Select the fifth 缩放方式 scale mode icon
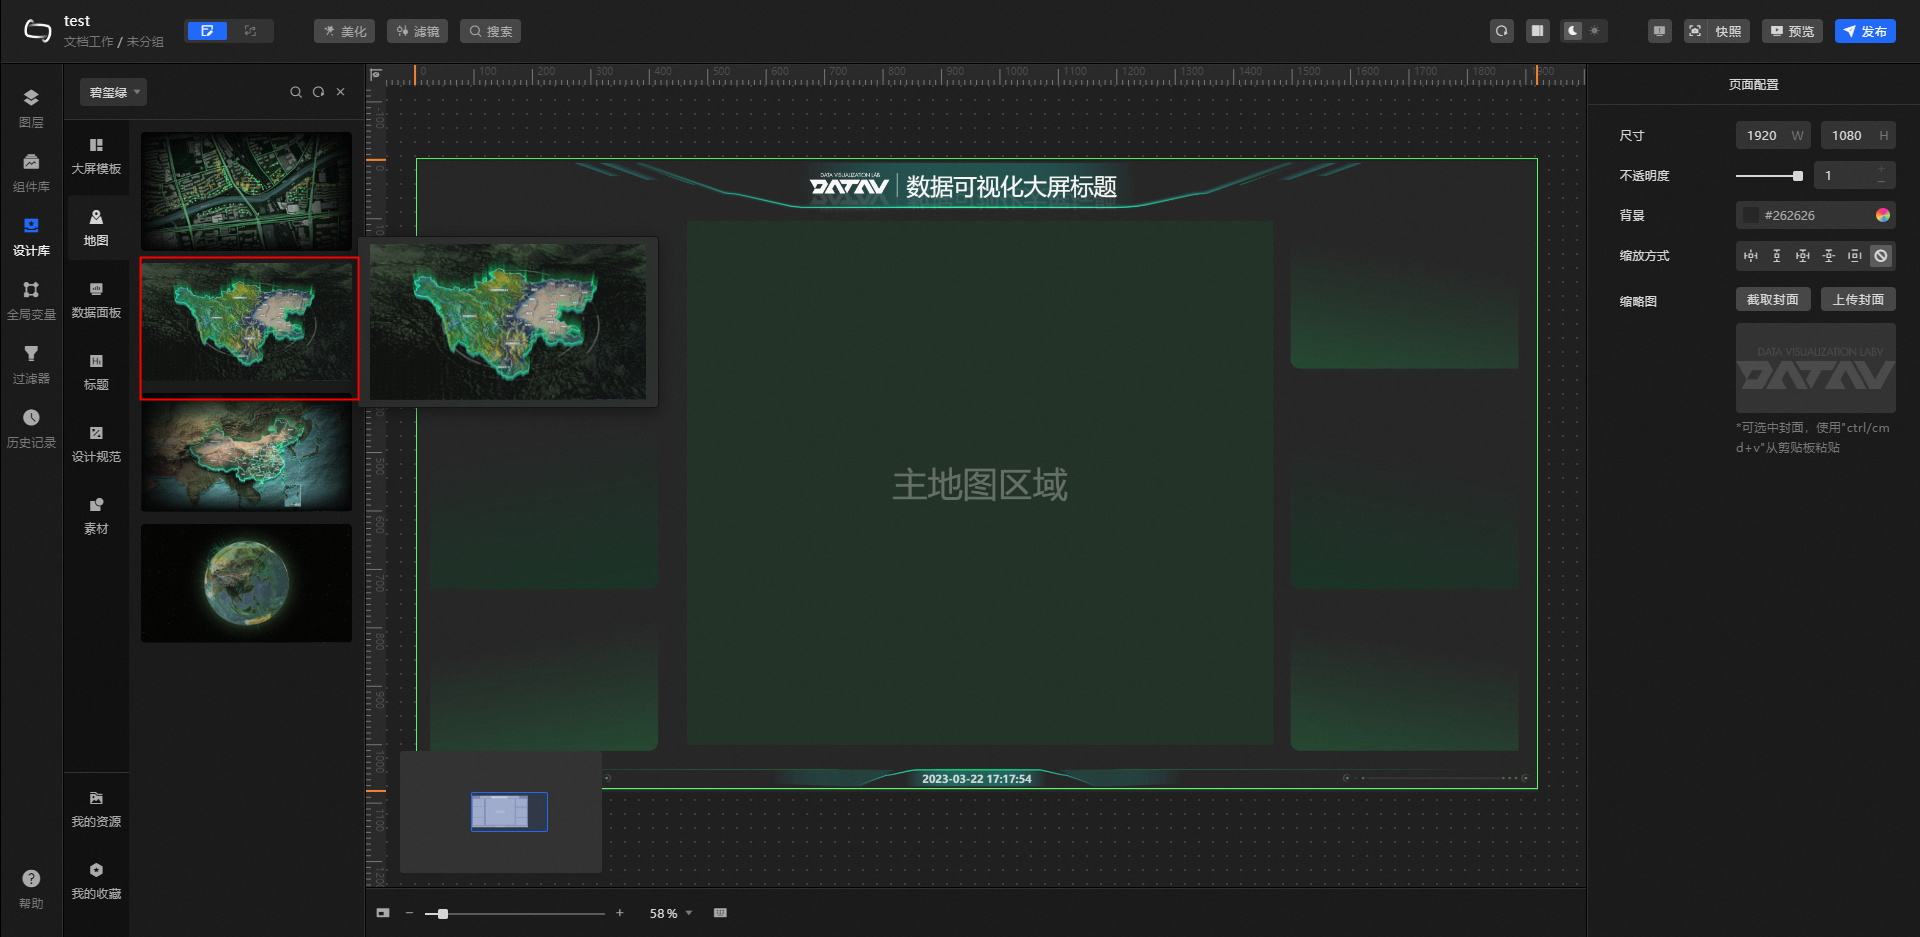This screenshot has height=937, width=1920. pyautogui.click(x=1855, y=256)
